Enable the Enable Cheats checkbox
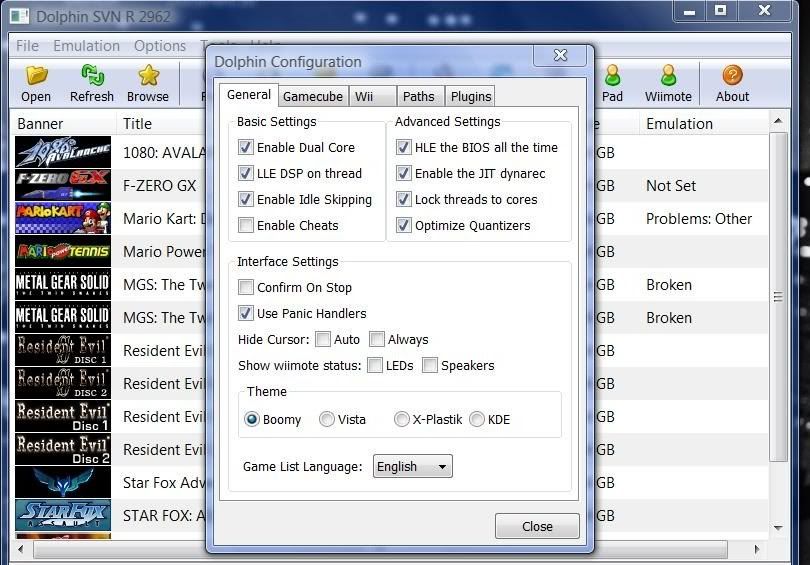The image size is (810, 565). (246, 225)
